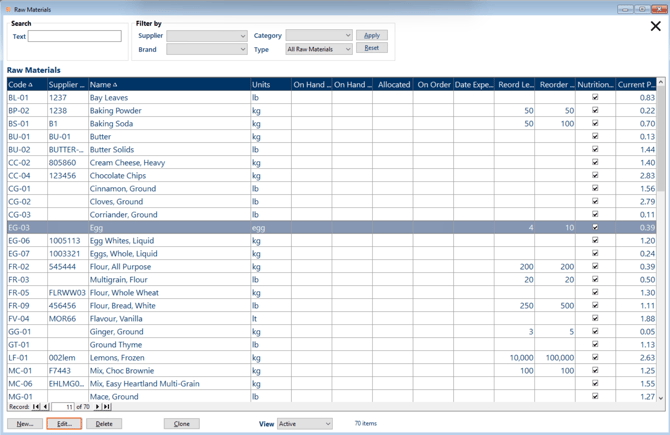Uncheck Nutrition checkbox for Lemons, Frozen

point(595,358)
